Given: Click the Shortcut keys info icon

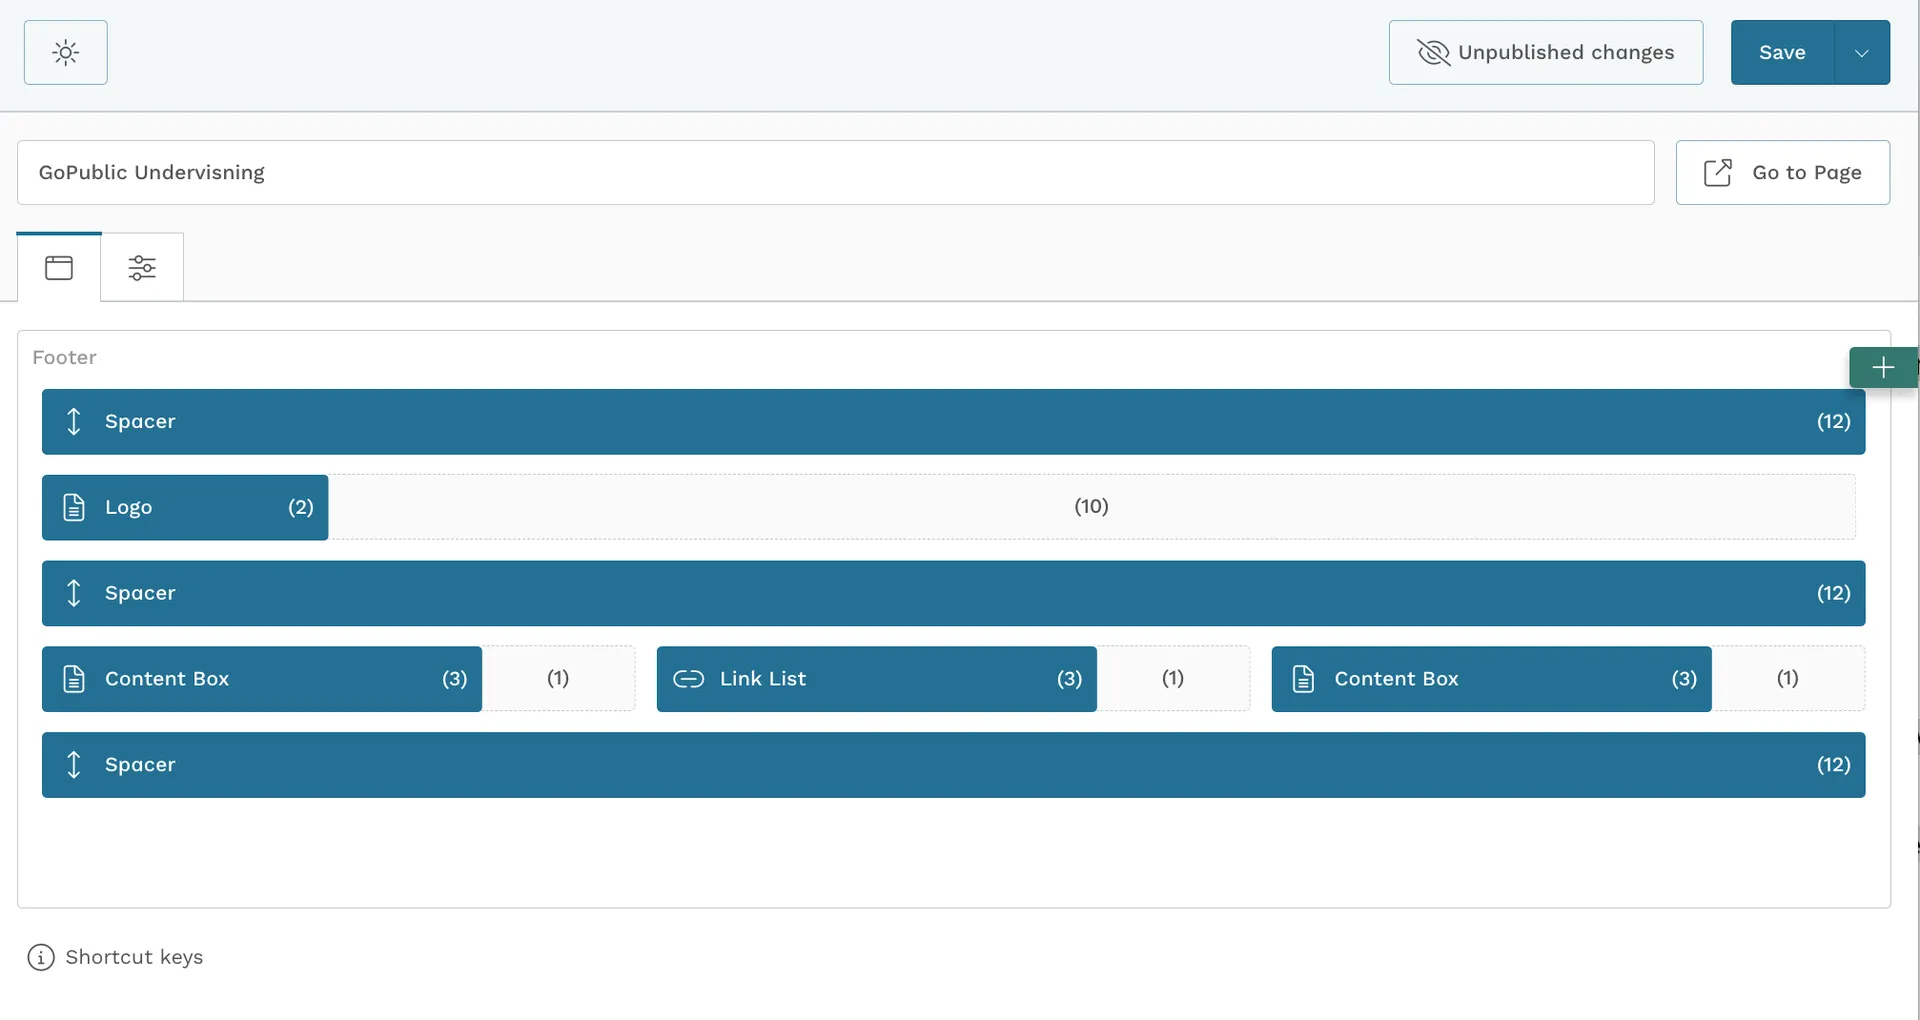Looking at the screenshot, I should pos(41,958).
